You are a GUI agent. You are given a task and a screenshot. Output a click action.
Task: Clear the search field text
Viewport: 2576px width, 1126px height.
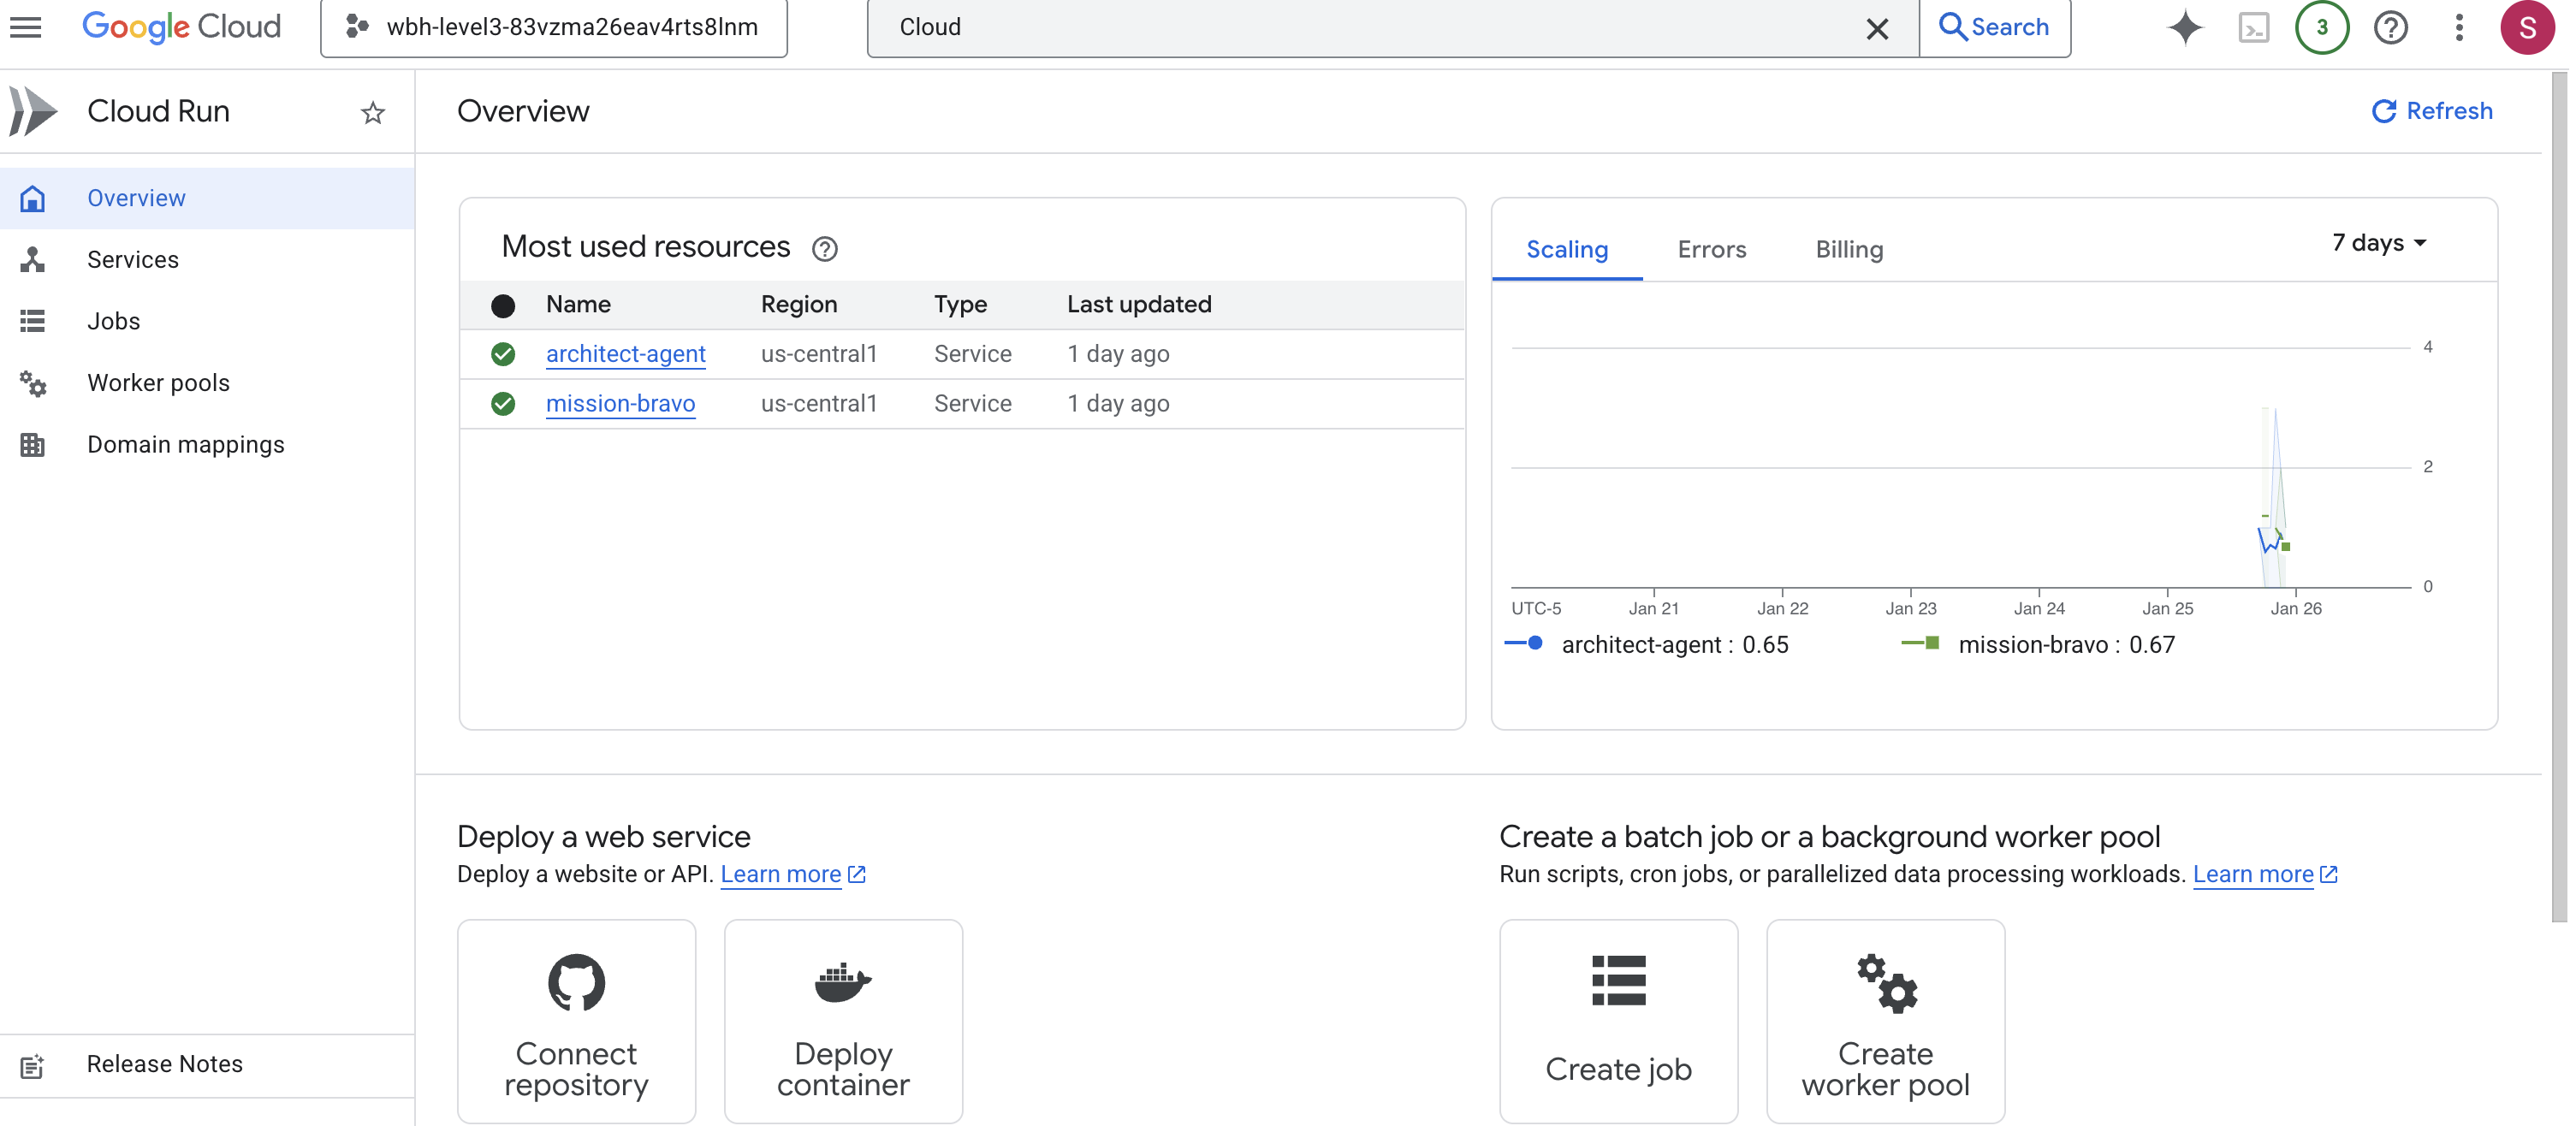pyautogui.click(x=1876, y=28)
